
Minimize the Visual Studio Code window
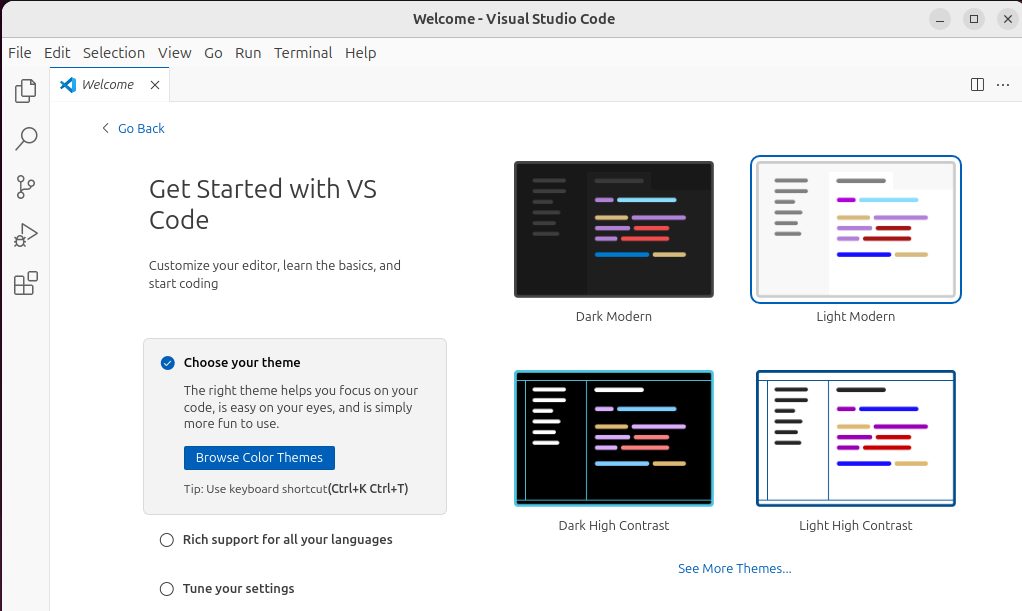click(940, 19)
